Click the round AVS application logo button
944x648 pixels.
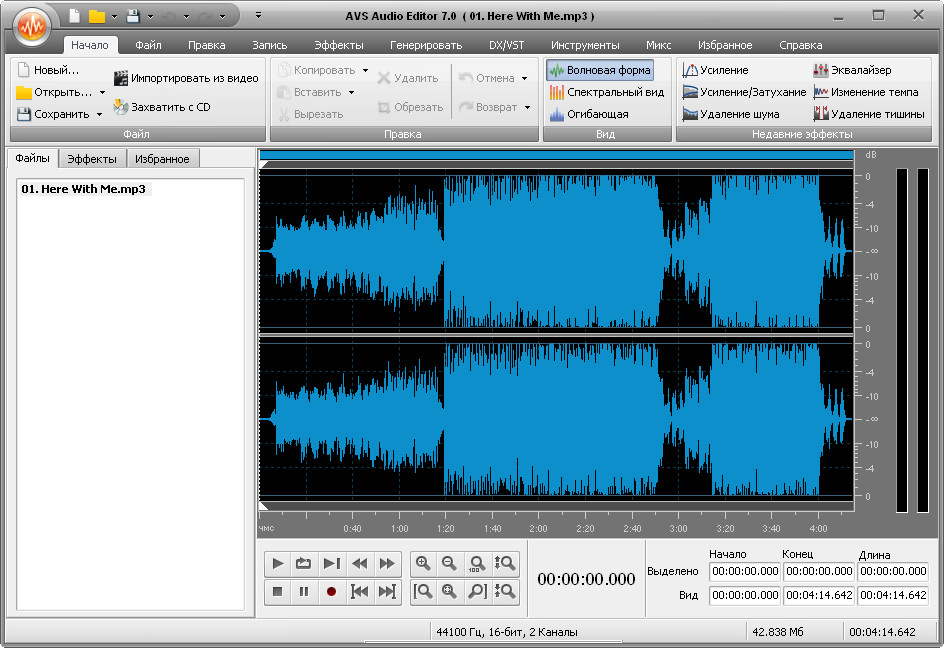coord(32,26)
